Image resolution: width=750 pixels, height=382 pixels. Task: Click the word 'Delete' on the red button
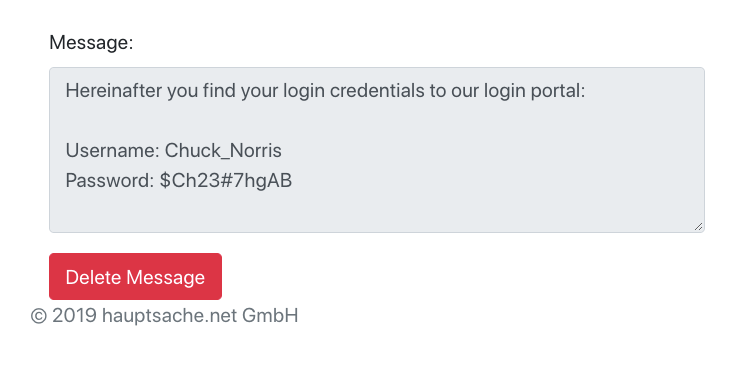[93, 277]
